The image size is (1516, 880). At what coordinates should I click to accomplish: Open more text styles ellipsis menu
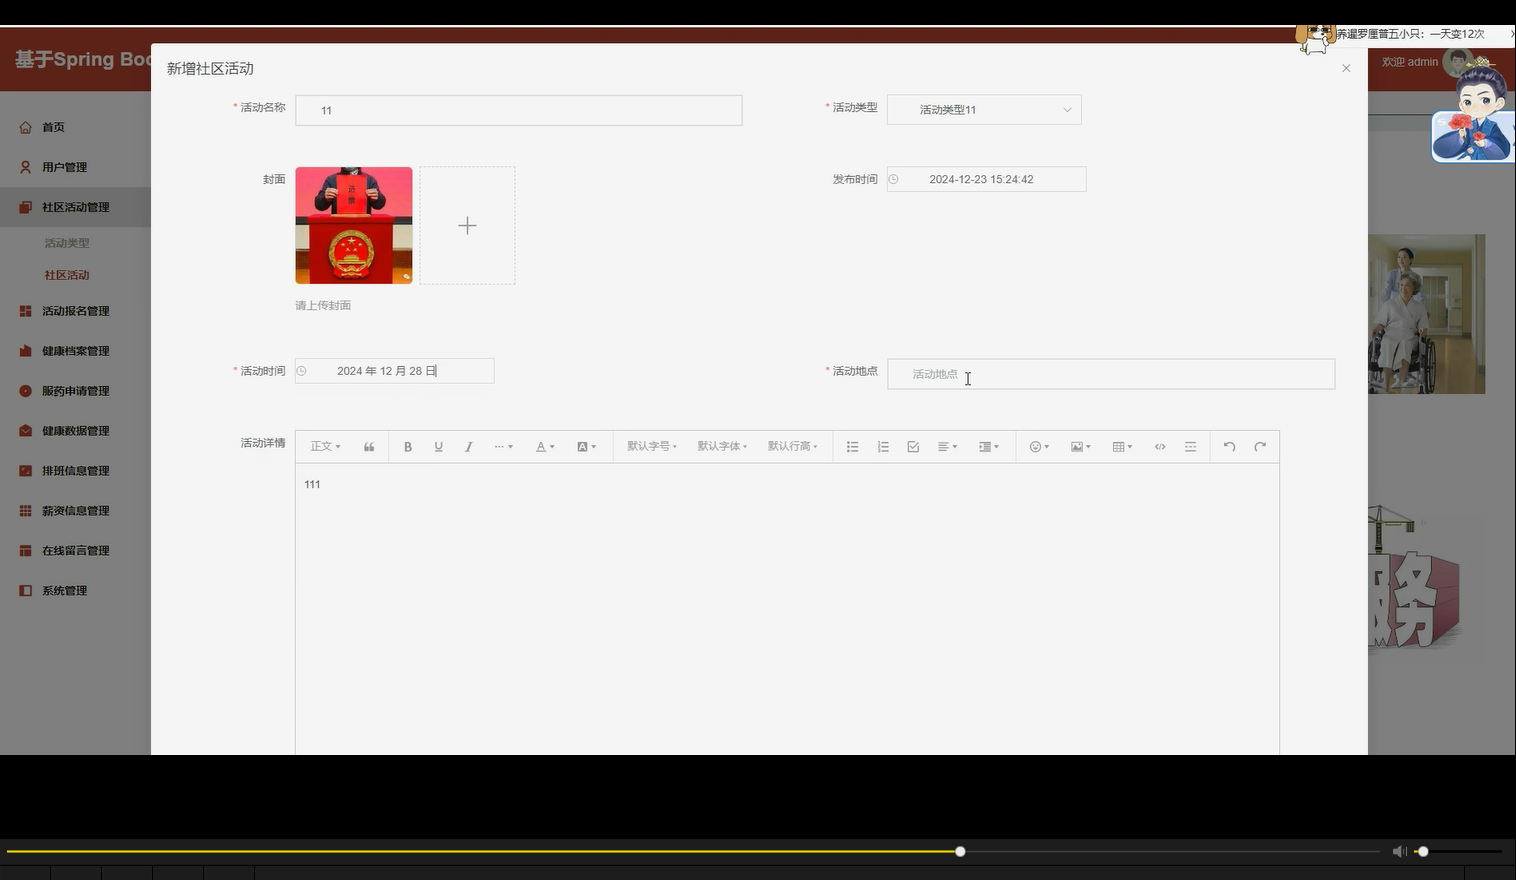coord(503,447)
